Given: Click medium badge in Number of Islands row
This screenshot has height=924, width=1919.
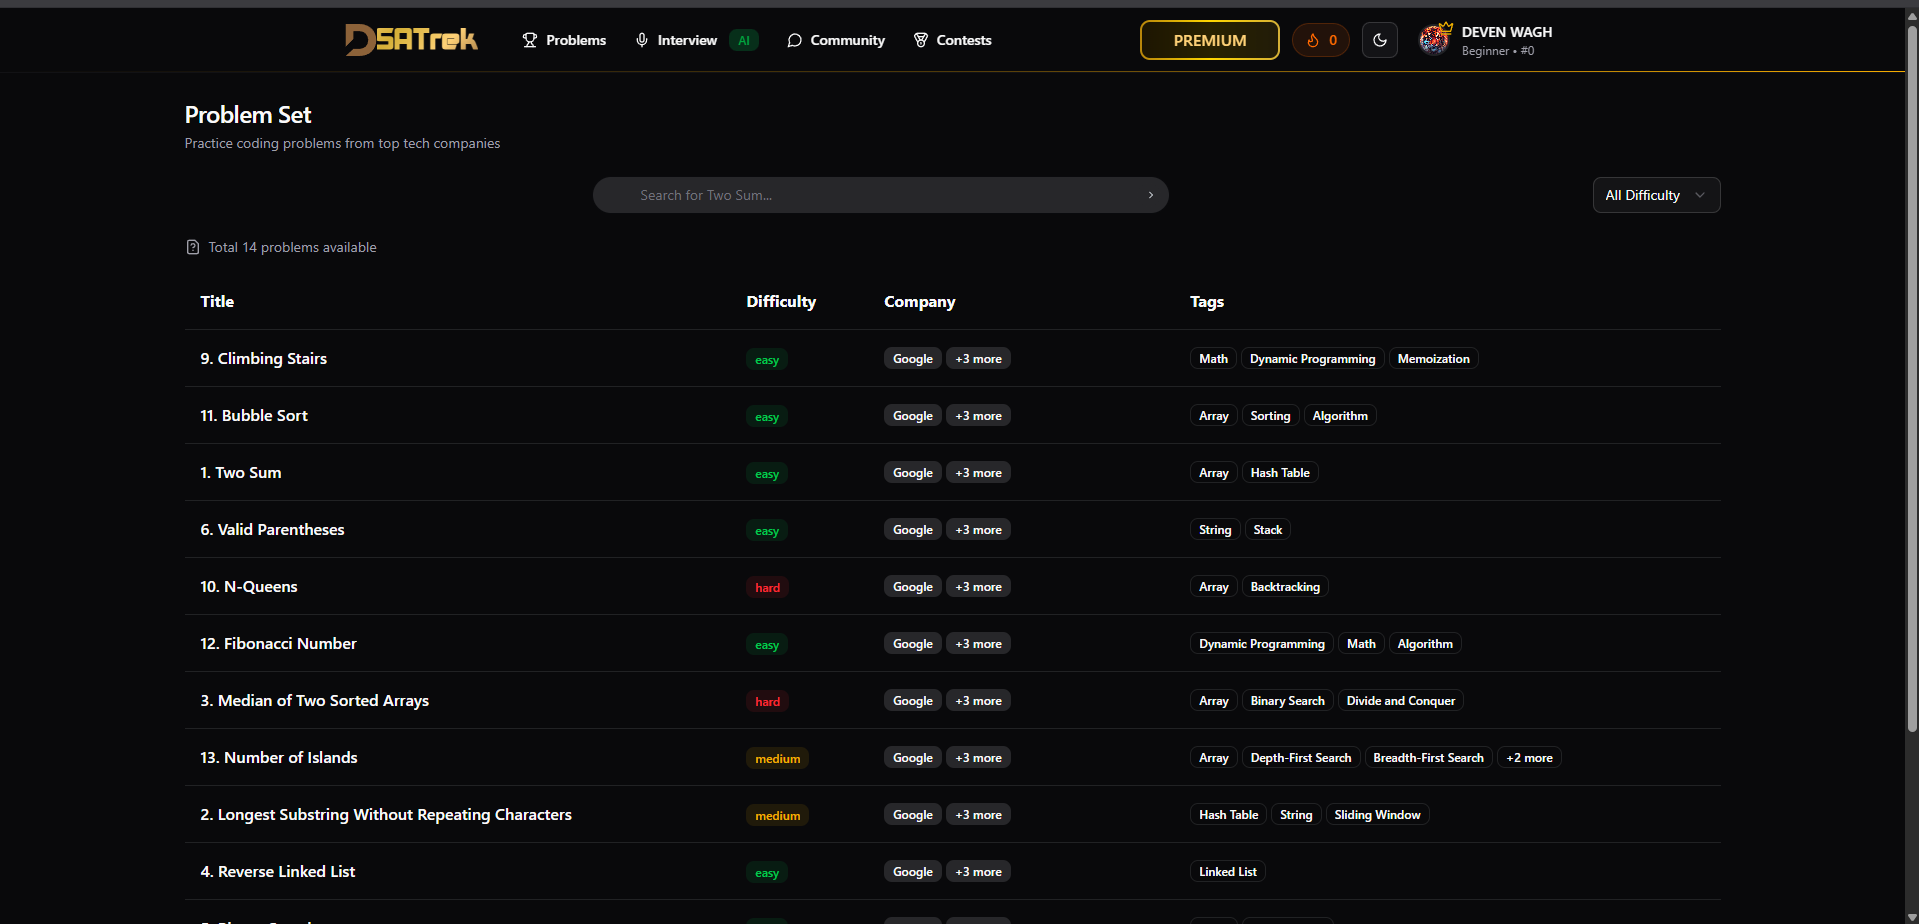Looking at the screenshot, I should pos(777,758).
